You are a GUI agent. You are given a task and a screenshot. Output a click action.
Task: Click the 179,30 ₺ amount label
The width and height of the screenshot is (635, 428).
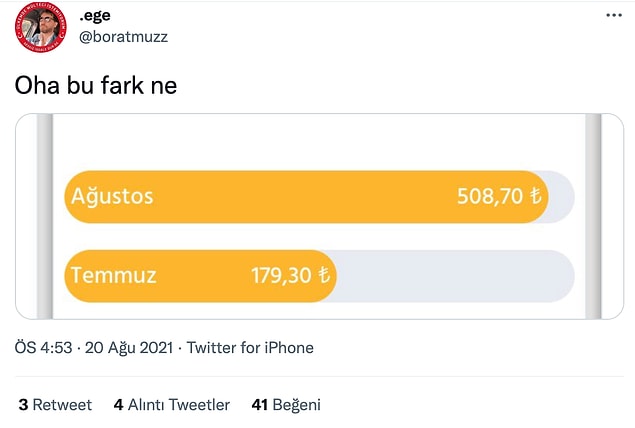pyautogui.click(x=290, y=275)
